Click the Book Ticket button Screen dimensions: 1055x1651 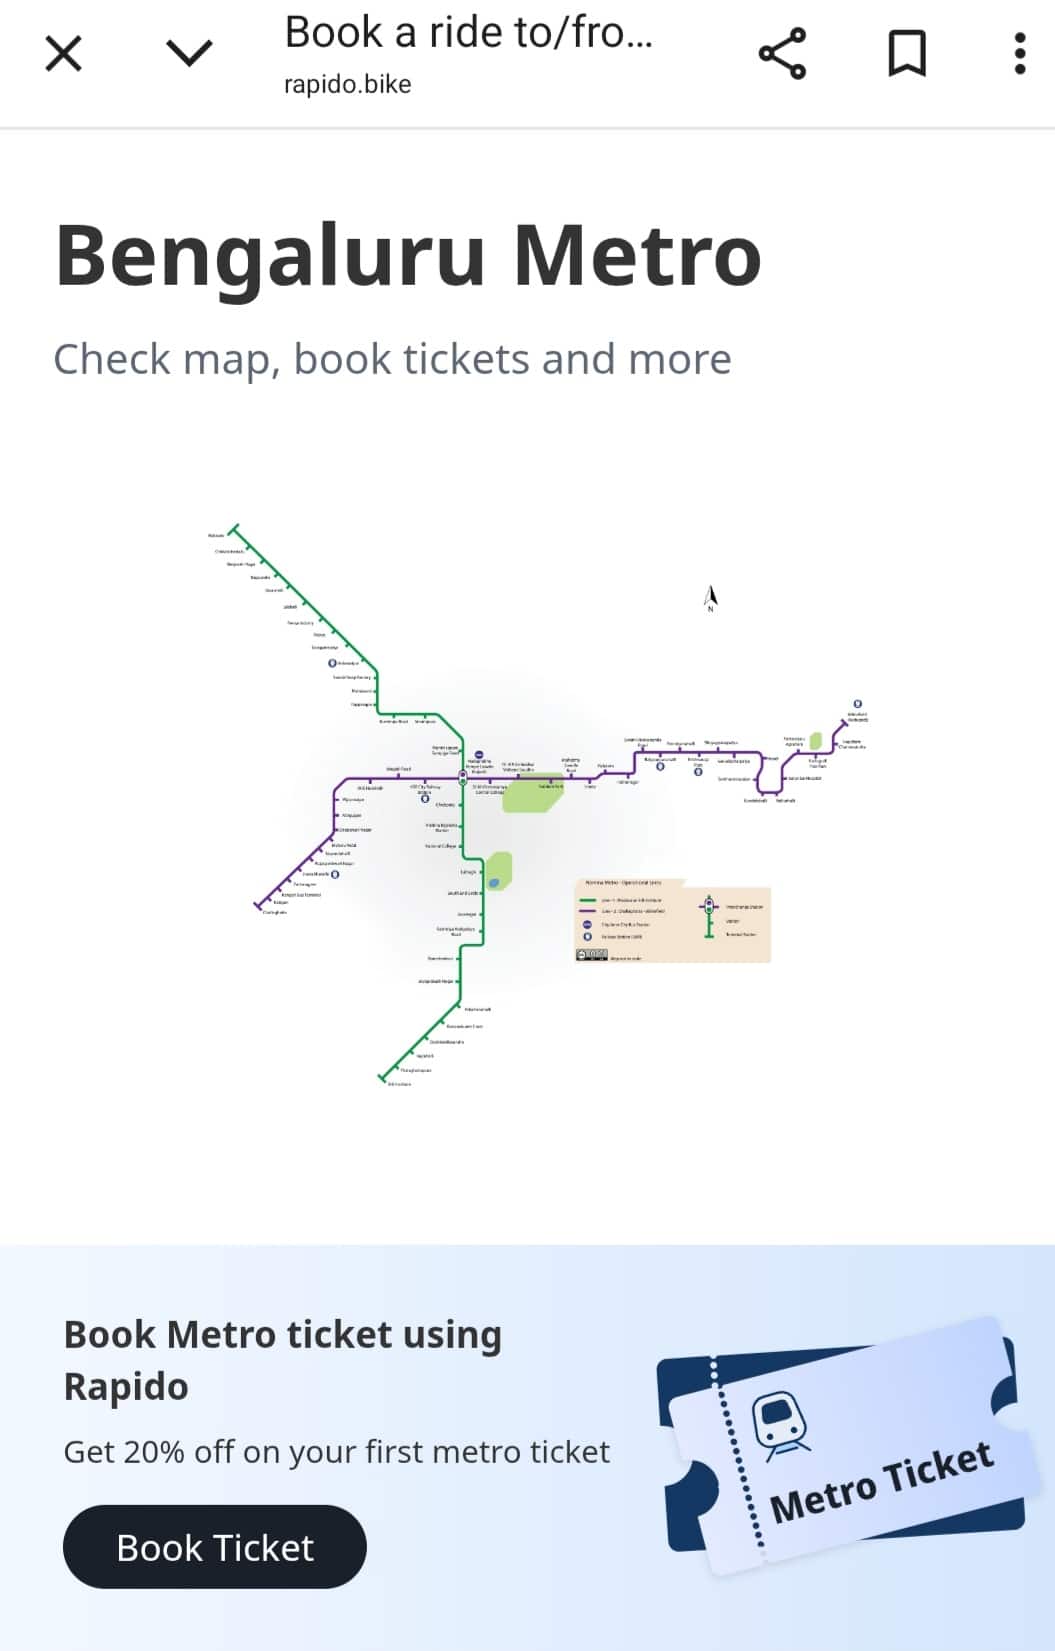(215, 1546)
